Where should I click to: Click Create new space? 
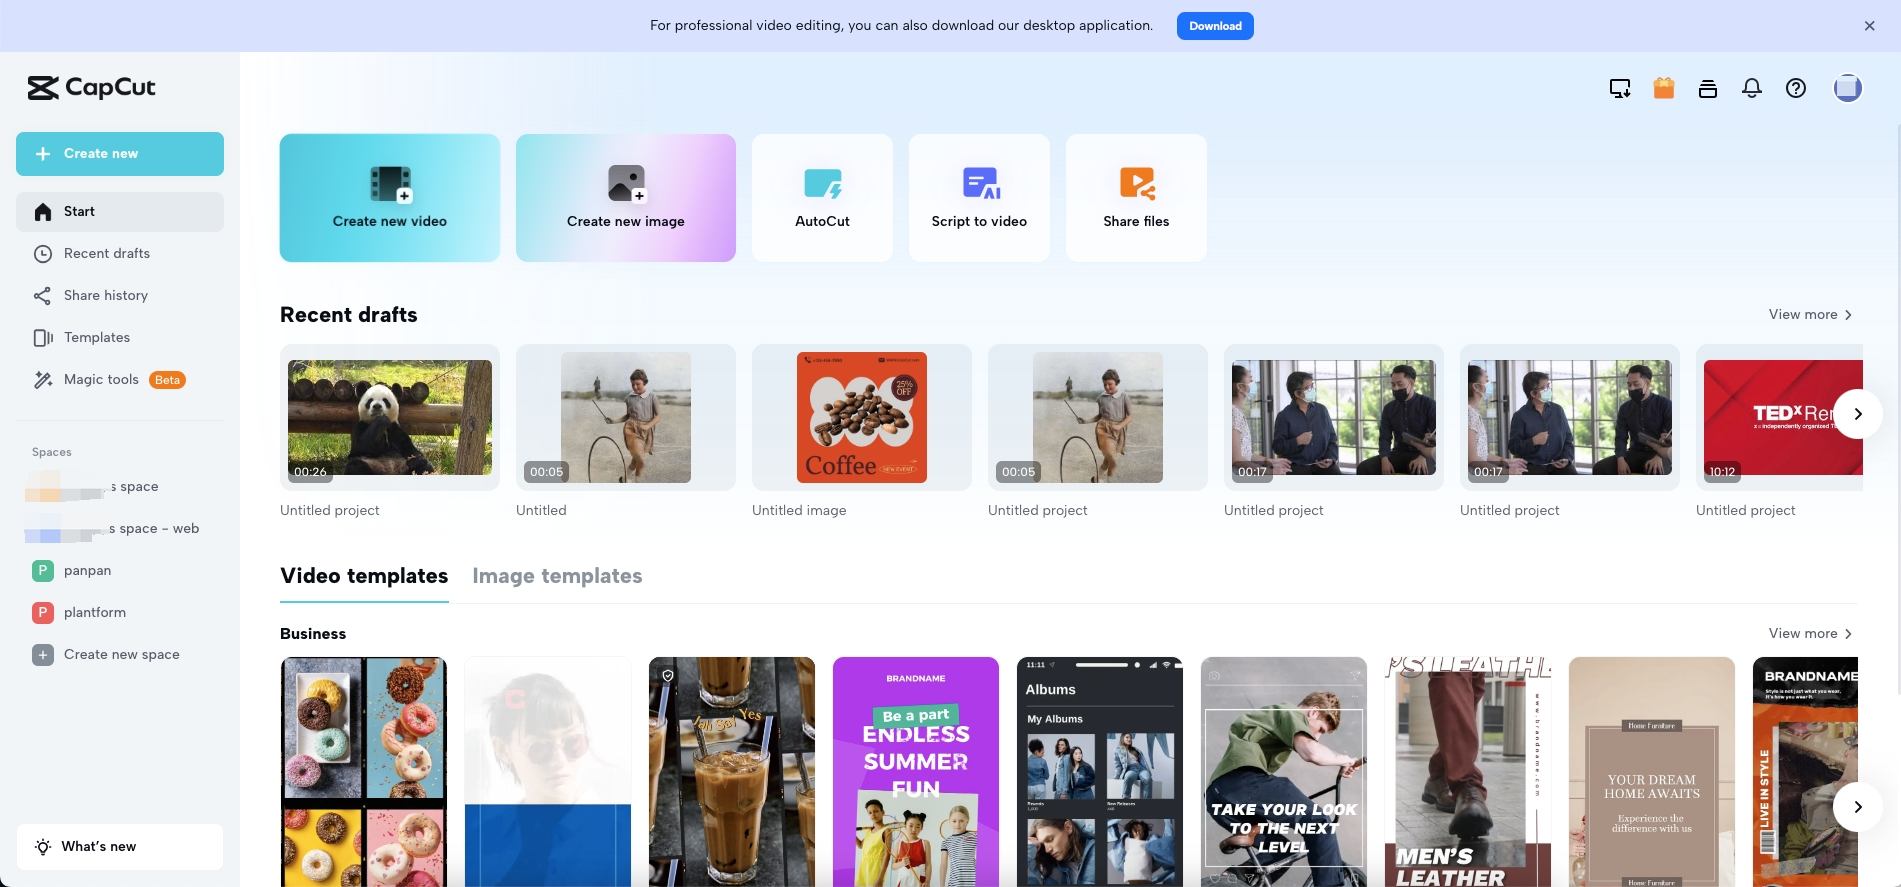tap(120, 655)
